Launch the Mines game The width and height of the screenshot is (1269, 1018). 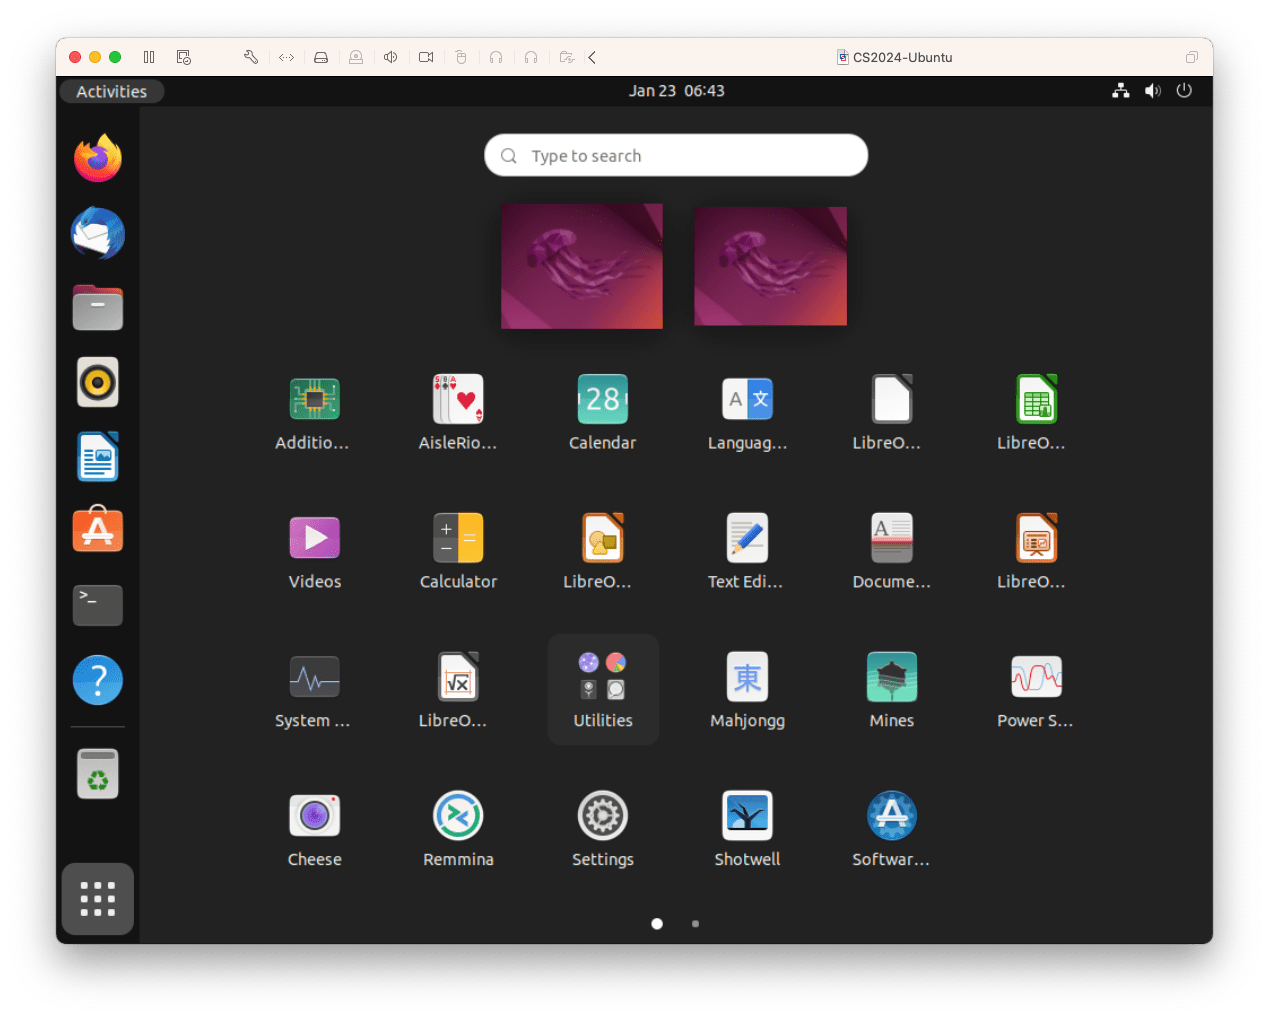891,676
